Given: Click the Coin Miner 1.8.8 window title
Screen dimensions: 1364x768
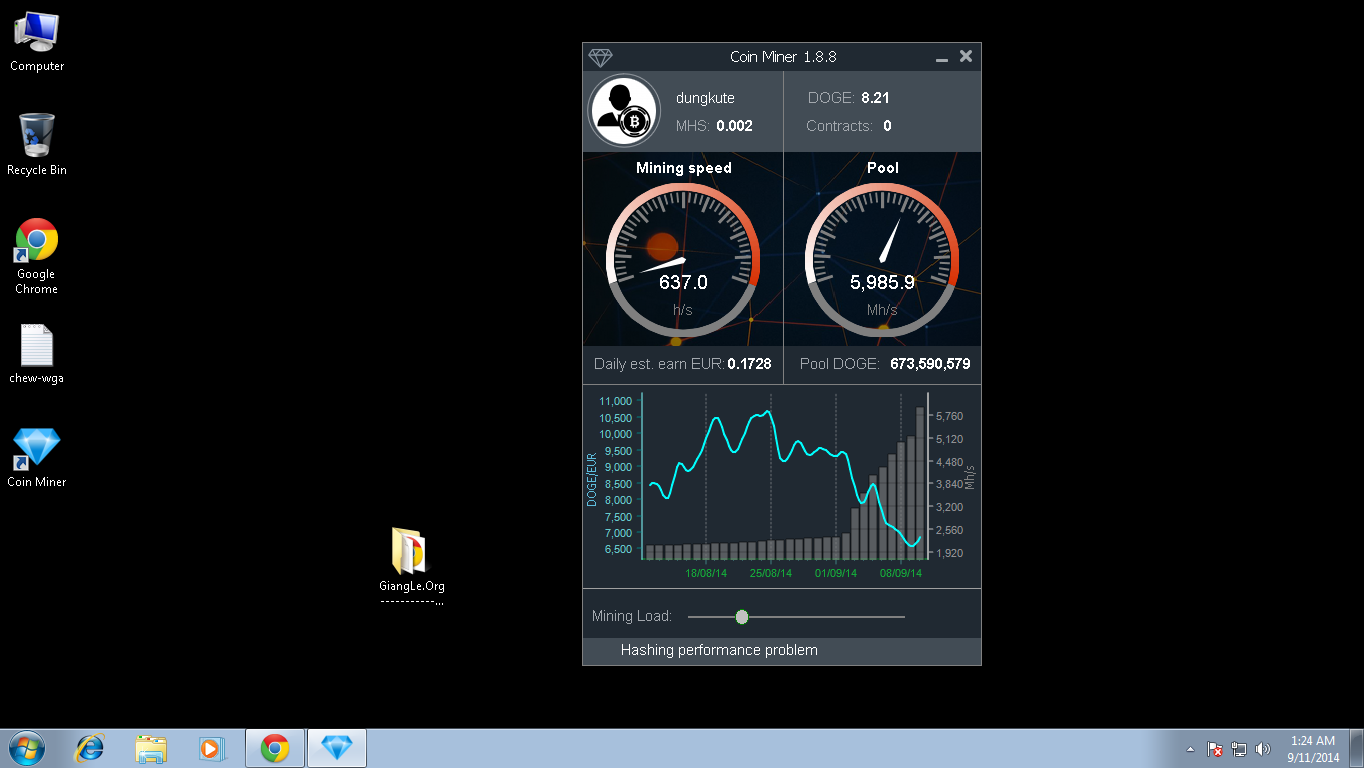Looking at the screenshot, I should point(783,57).
